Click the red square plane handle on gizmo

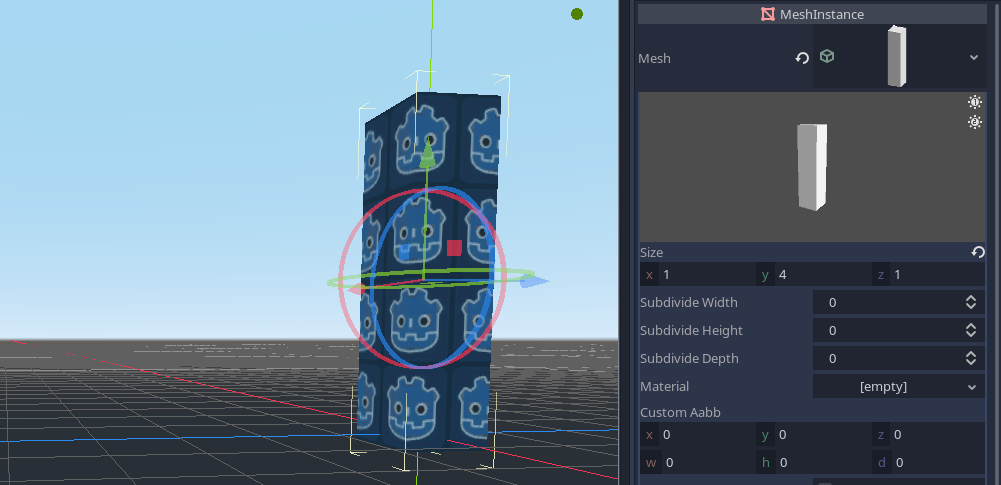[x=454, y=248]
